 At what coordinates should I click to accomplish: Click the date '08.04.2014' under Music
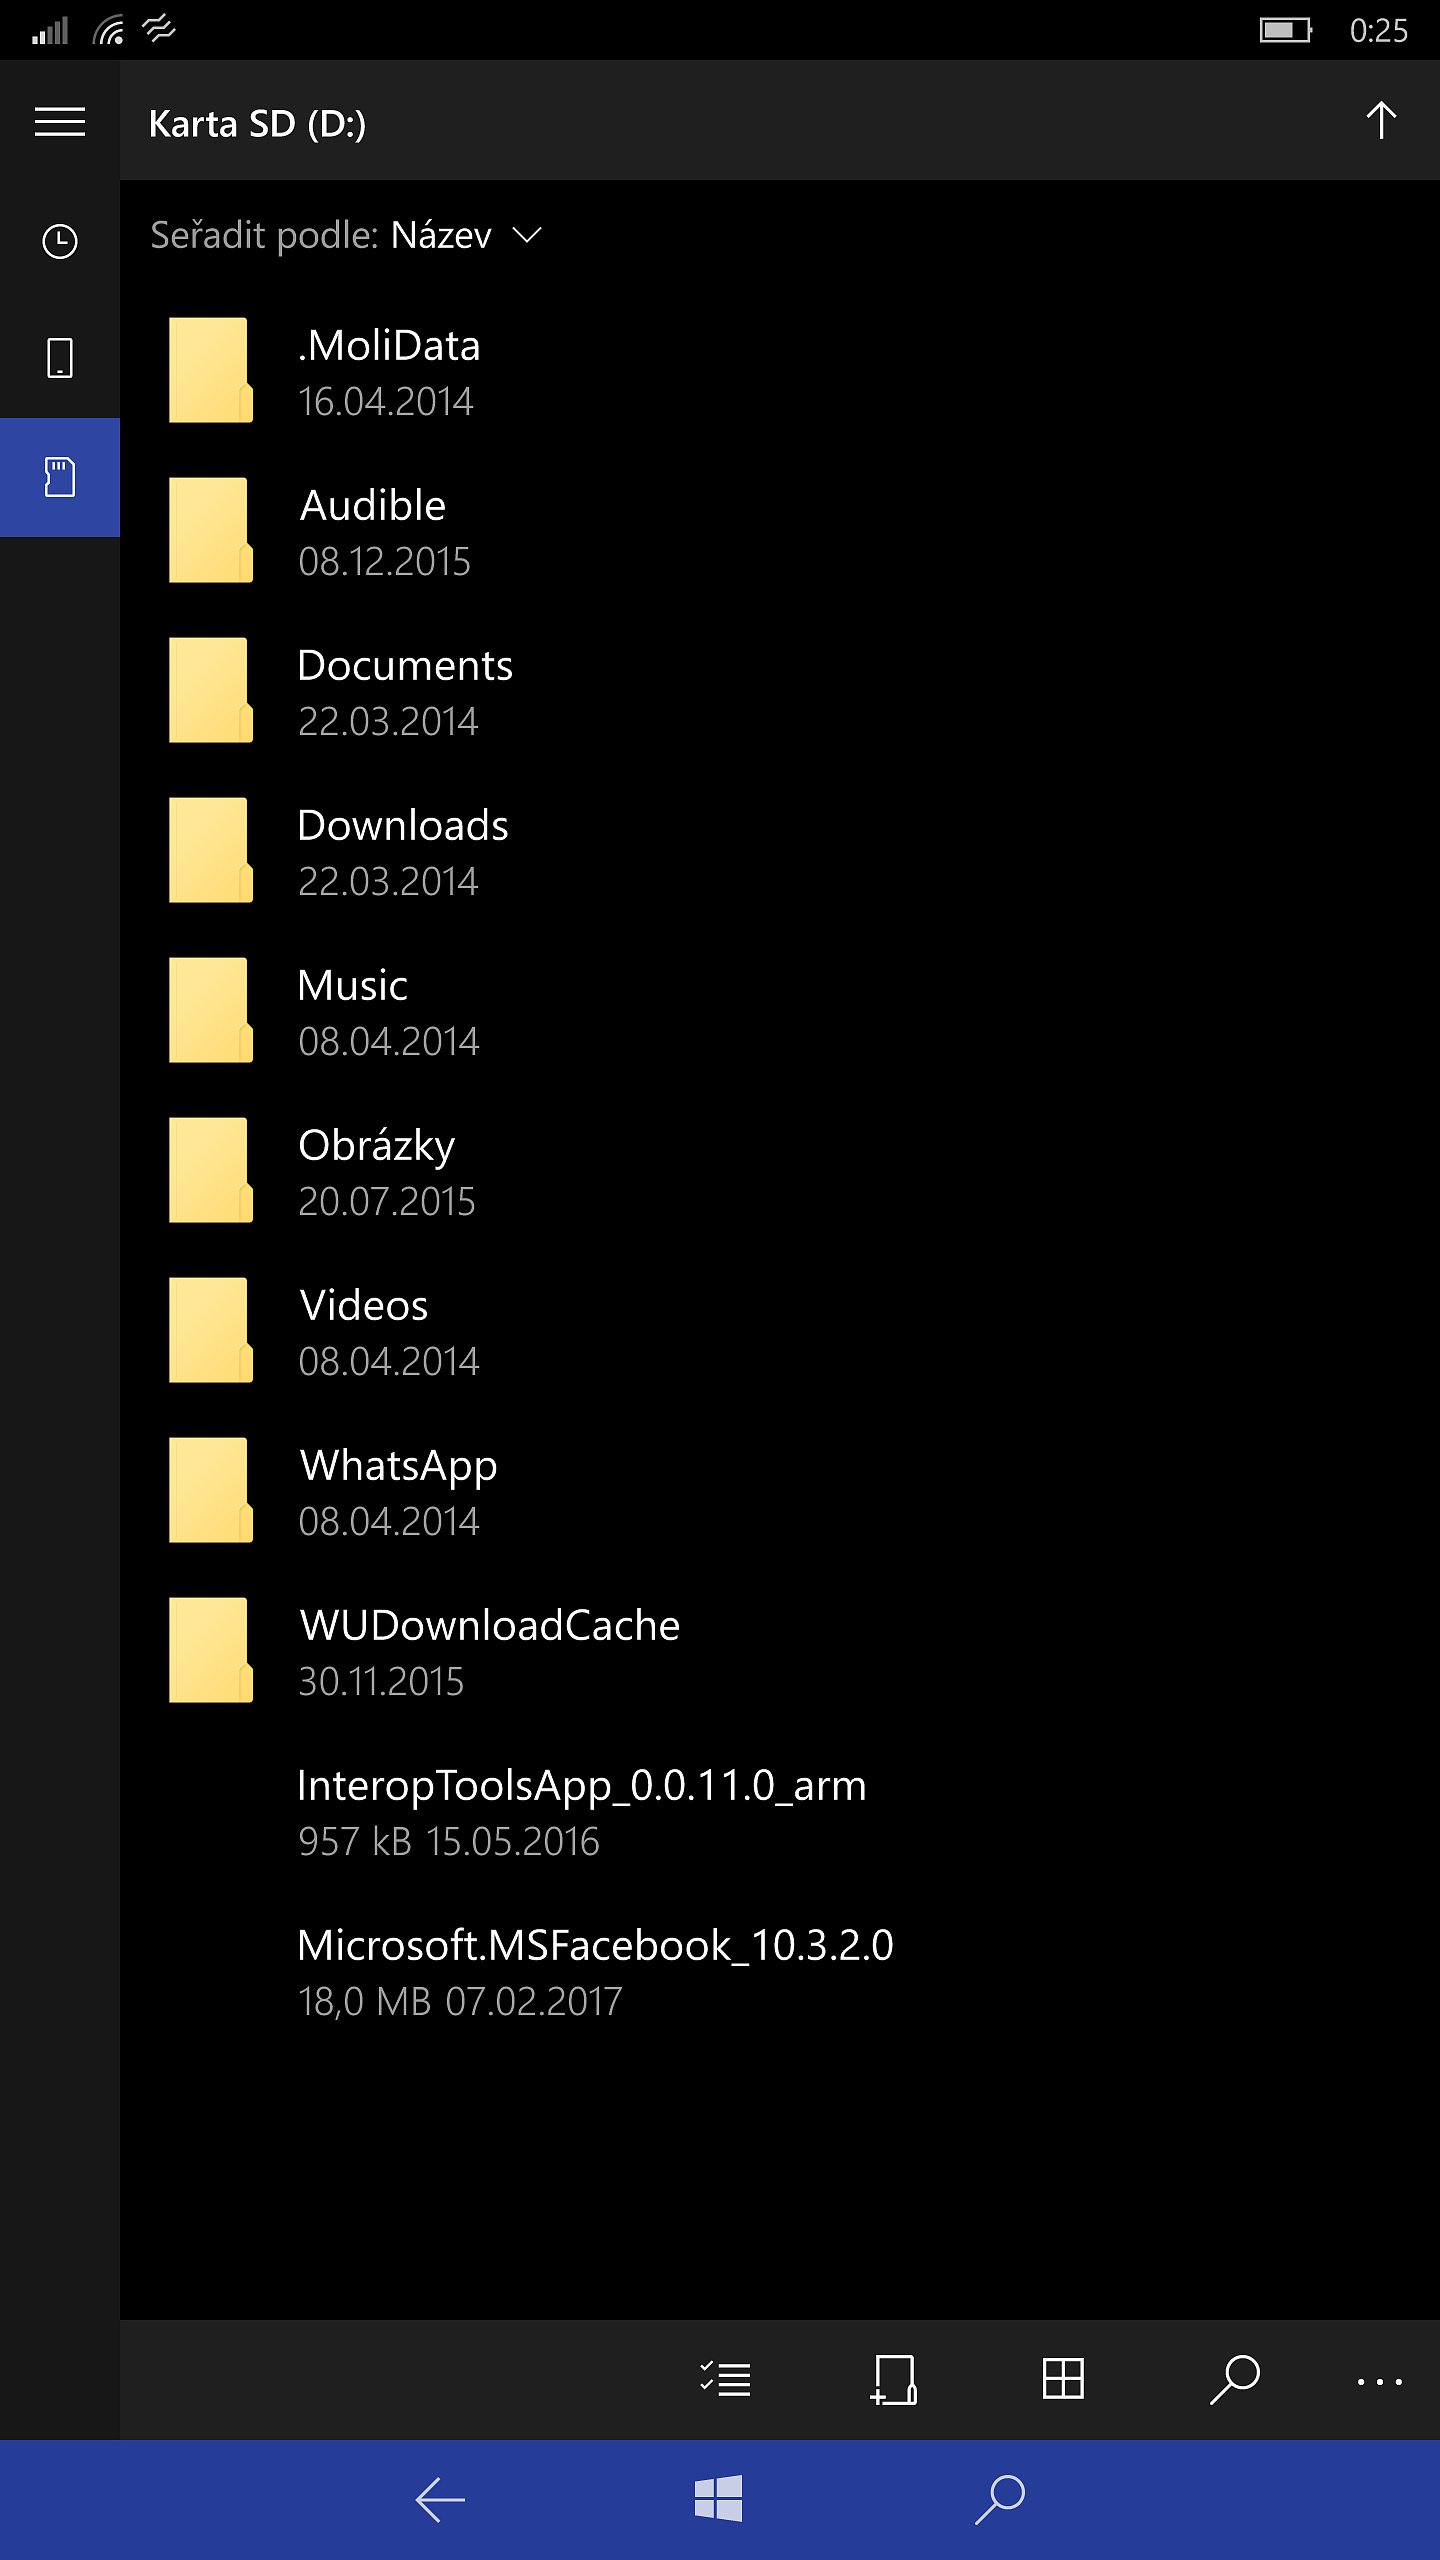pos(389,1042)
